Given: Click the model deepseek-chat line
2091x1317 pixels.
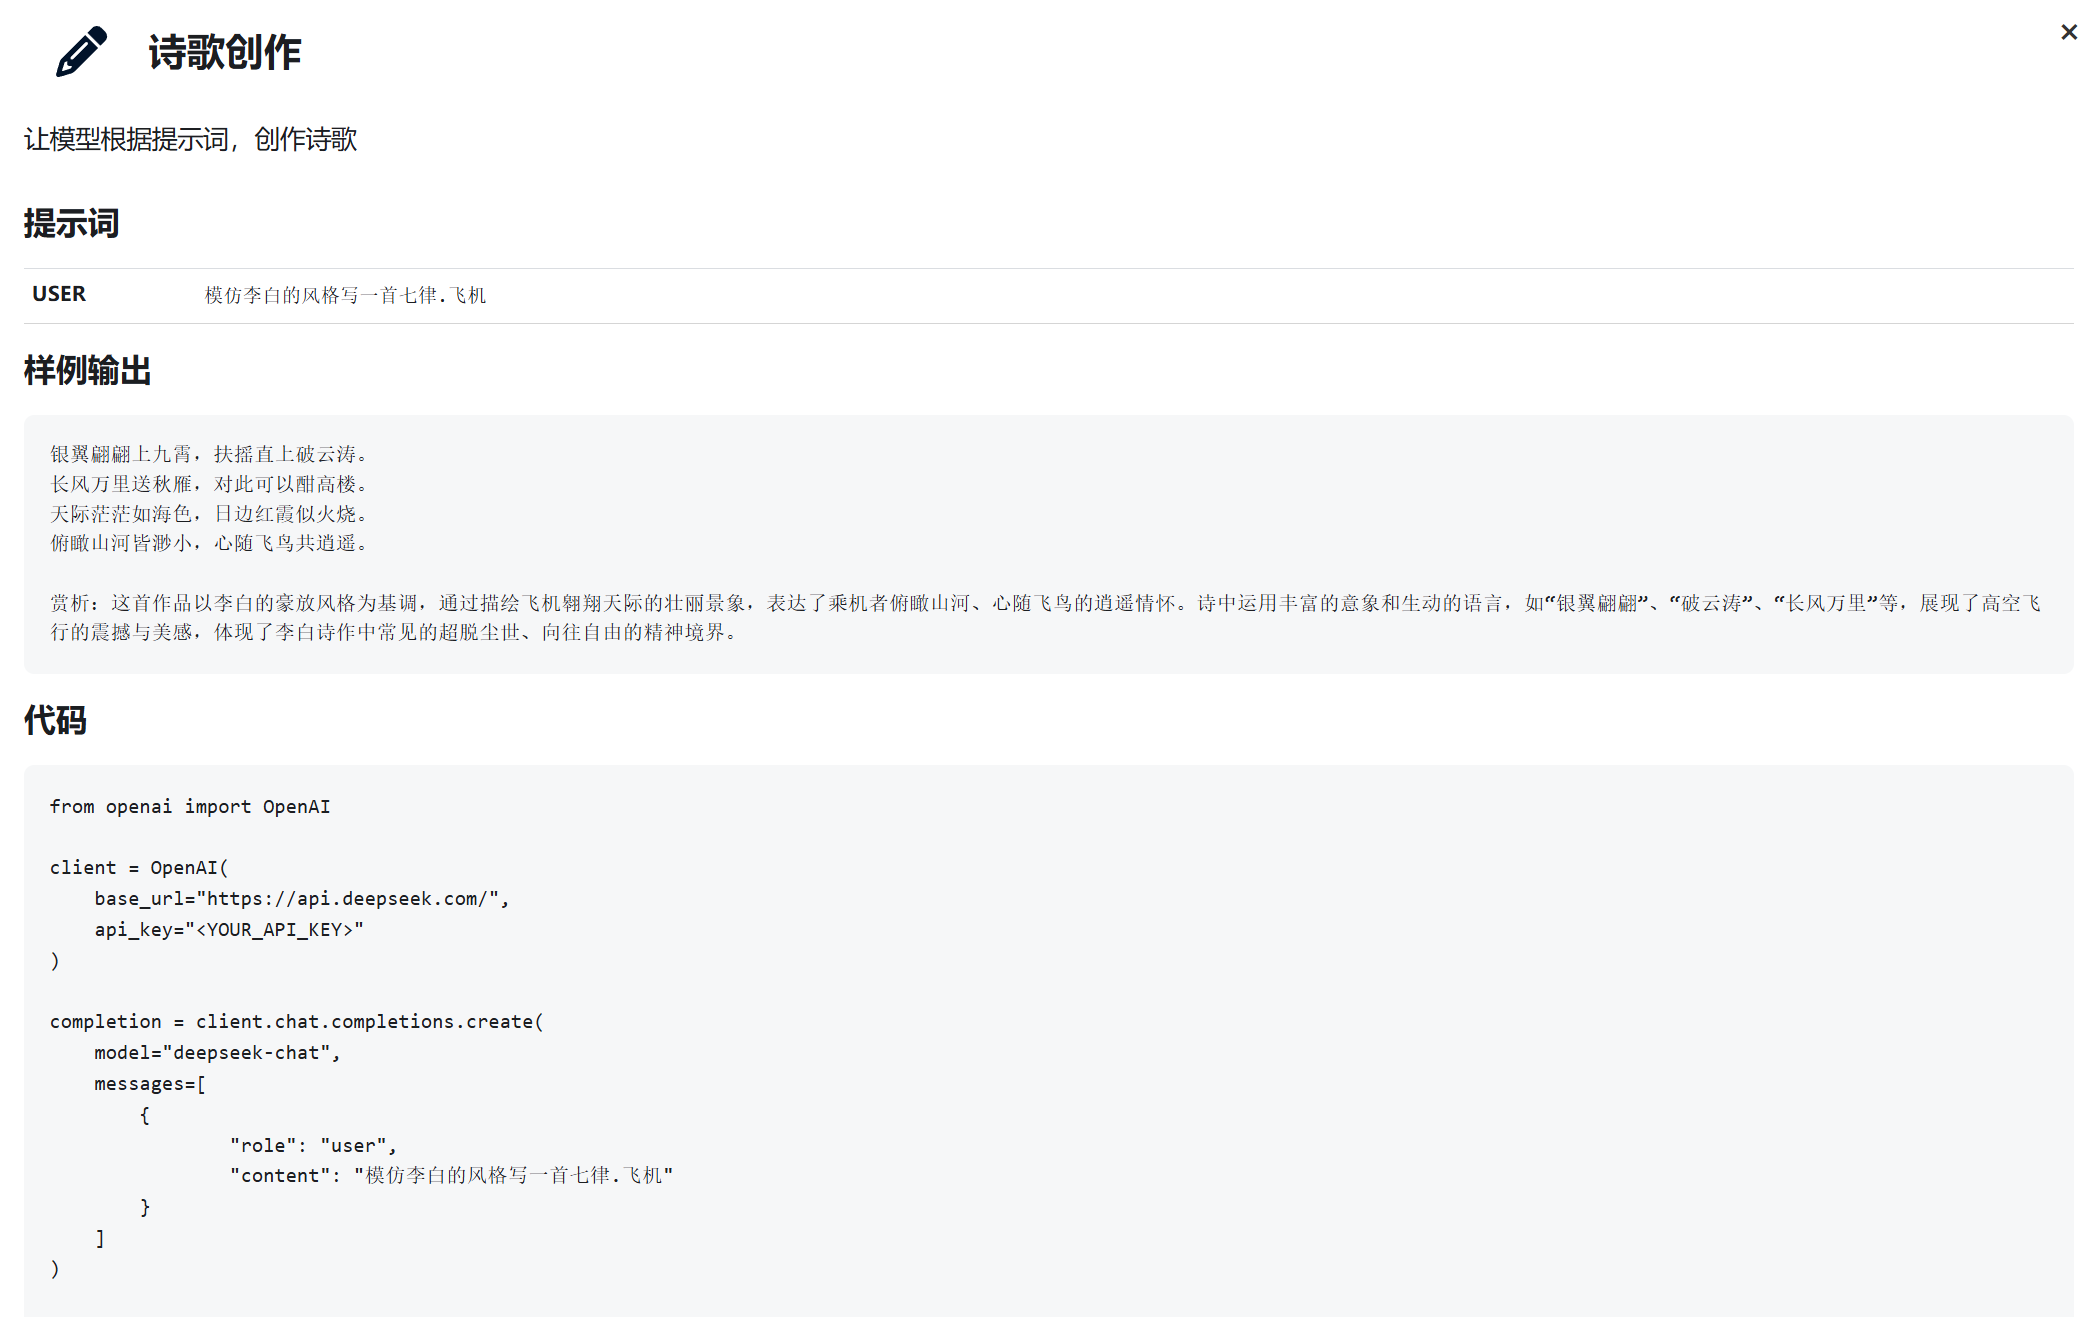Looking at the screenshot, I should (217, 1052).
